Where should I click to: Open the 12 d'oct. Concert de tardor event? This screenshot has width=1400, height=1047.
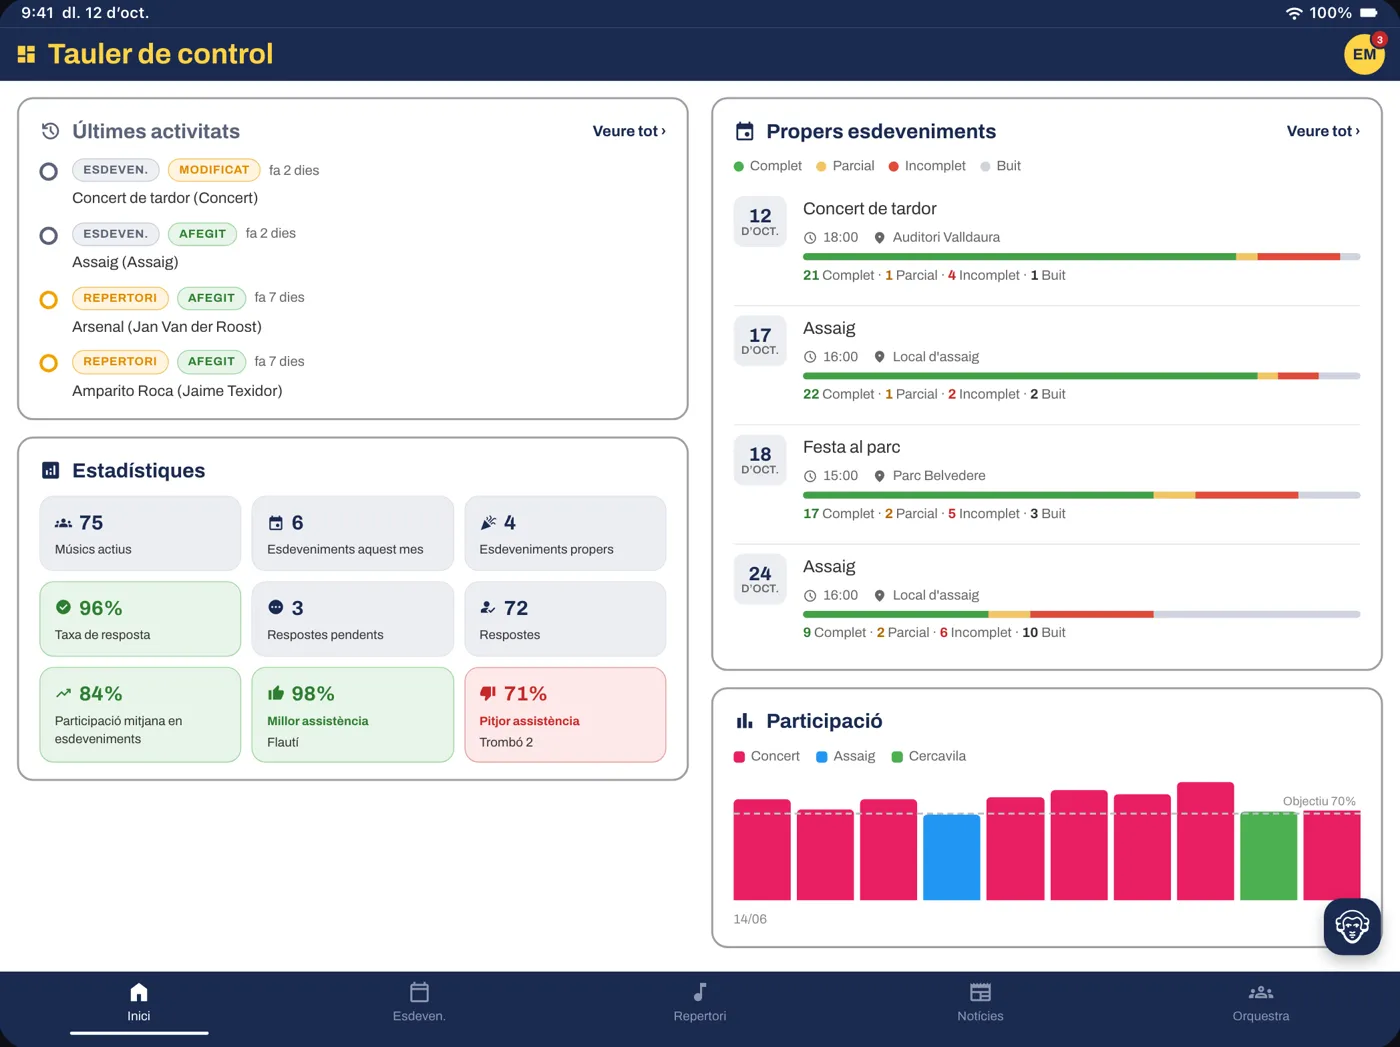pos(1047,241)
